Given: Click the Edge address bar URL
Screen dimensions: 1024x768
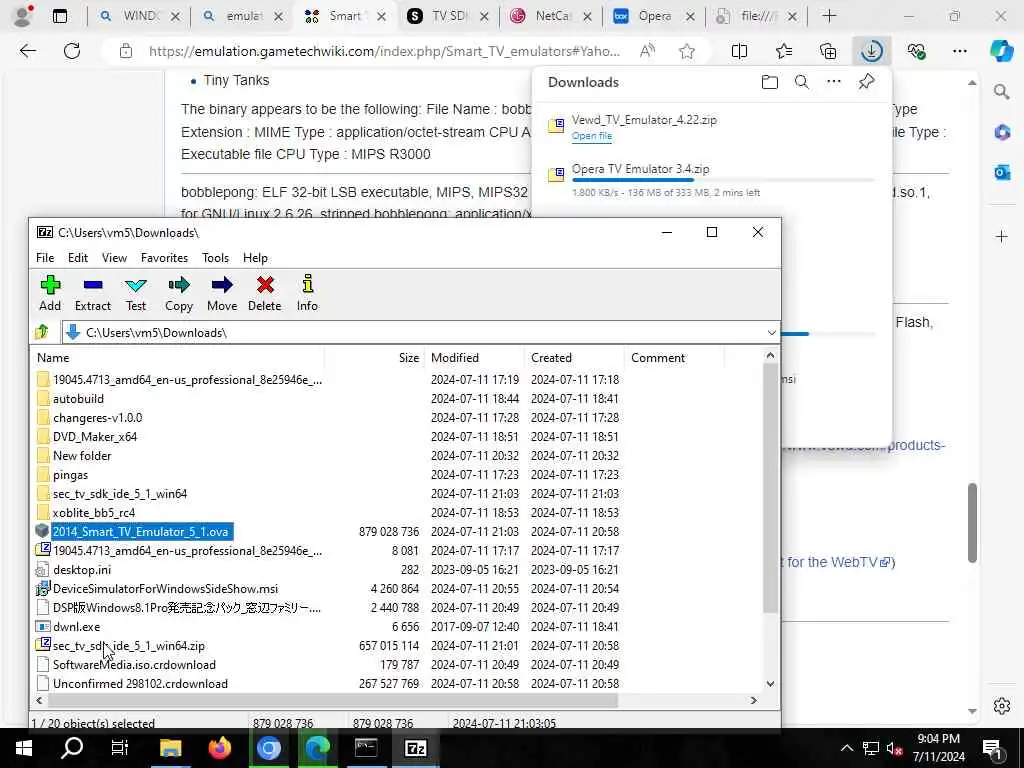Looking at the screenshot, I should pyautogui.click(x=384, y=51).
